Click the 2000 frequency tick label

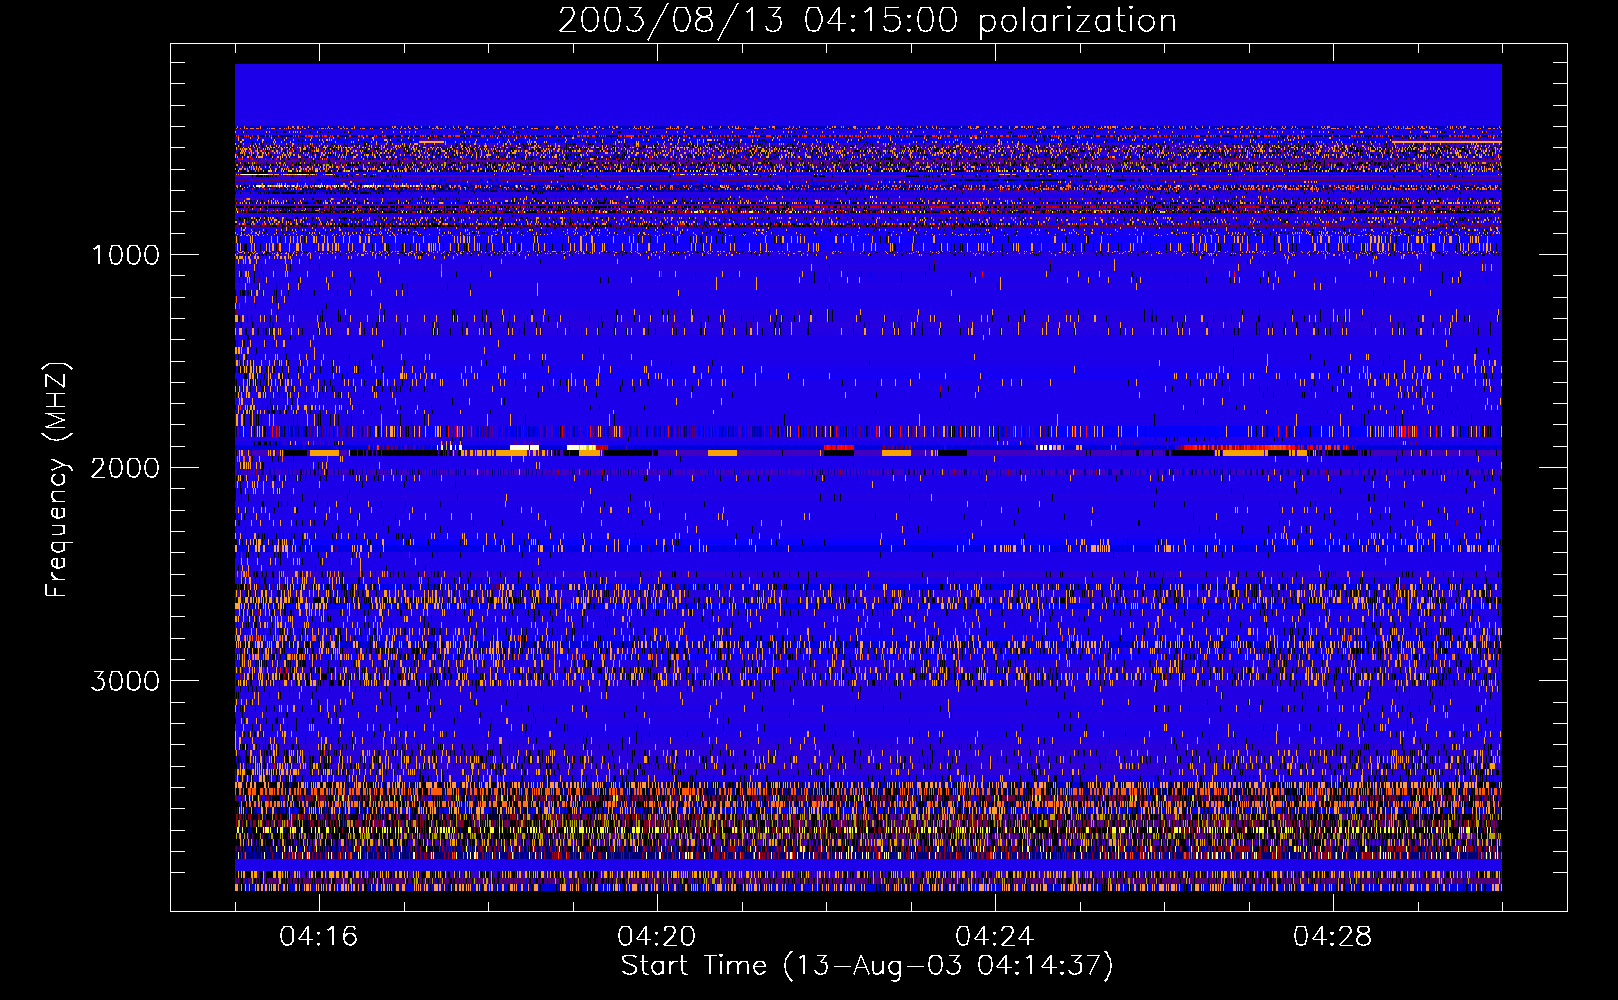[125, 468]
